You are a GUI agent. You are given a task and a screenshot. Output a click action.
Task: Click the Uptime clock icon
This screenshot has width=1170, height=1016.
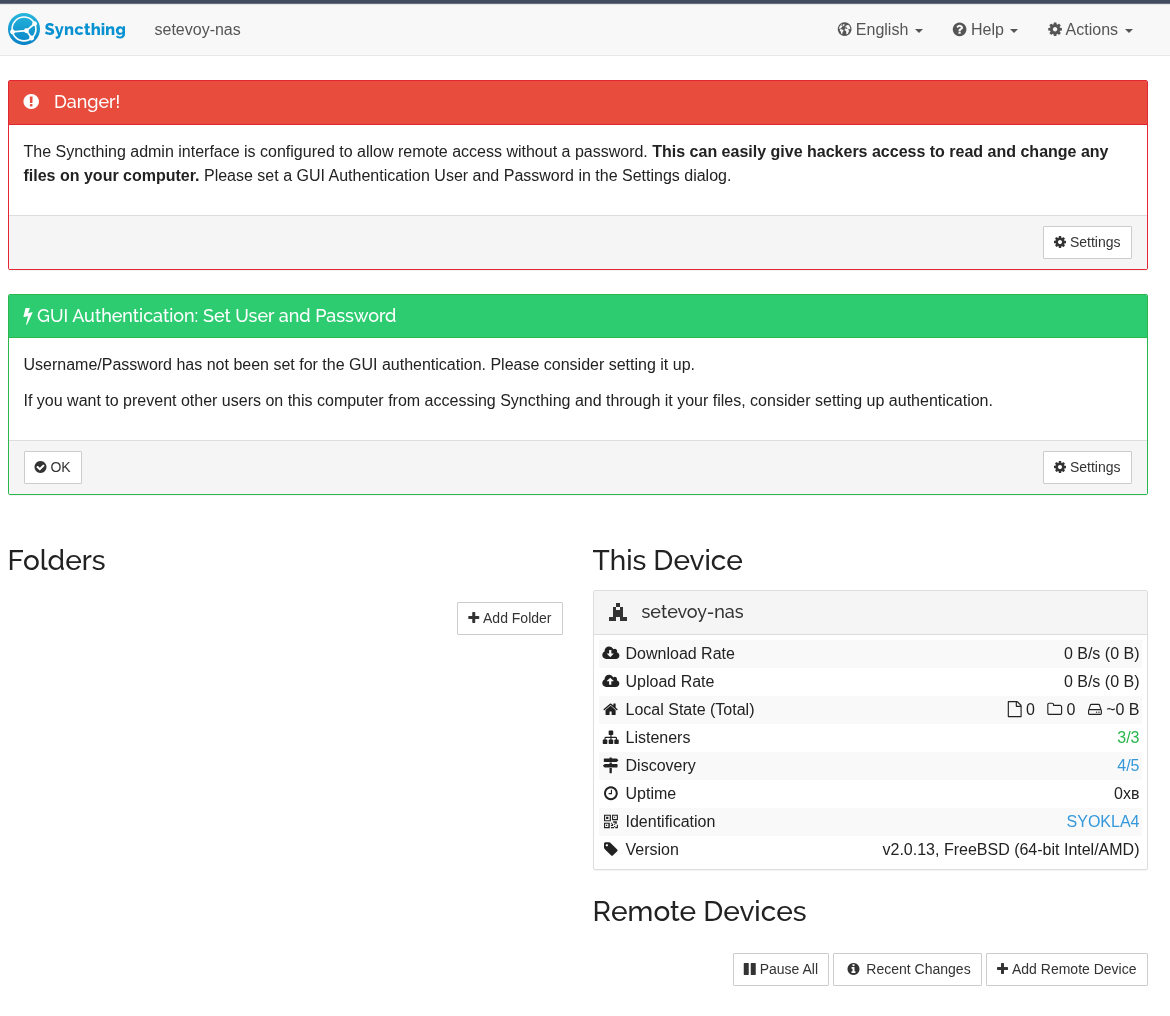(x=611, y=794)
